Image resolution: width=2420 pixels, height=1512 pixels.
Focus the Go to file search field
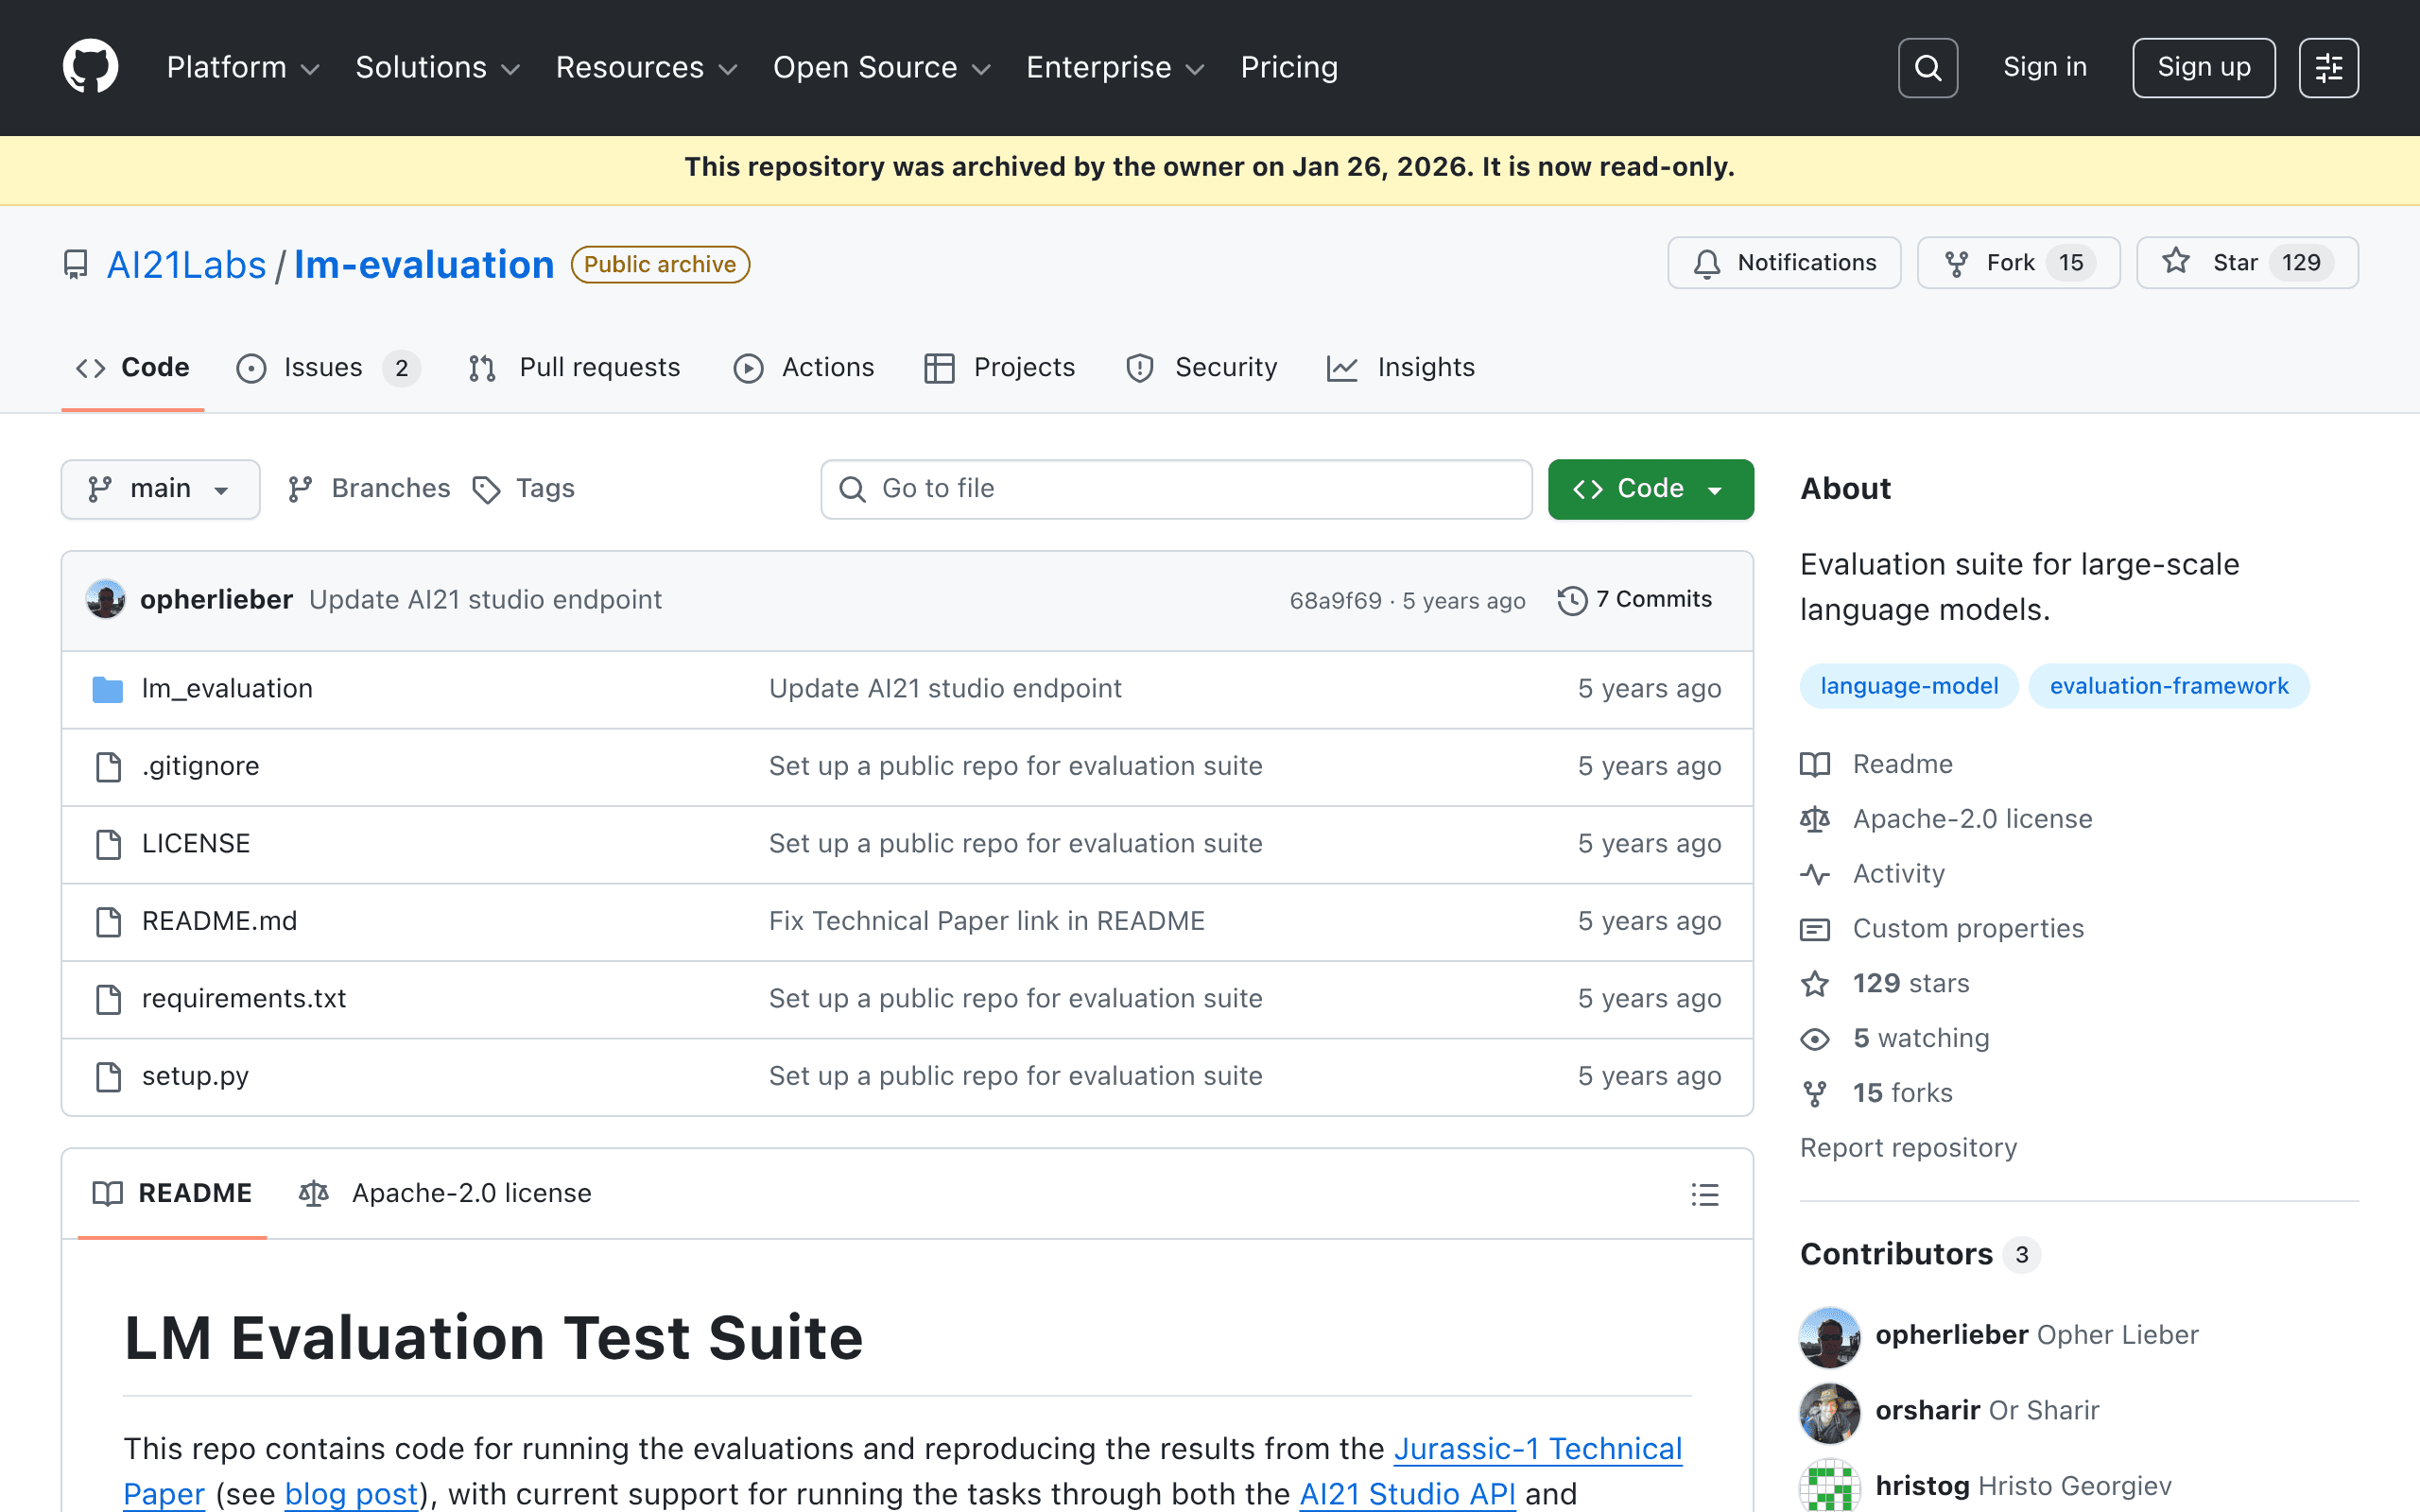(x=1176, y=489)
